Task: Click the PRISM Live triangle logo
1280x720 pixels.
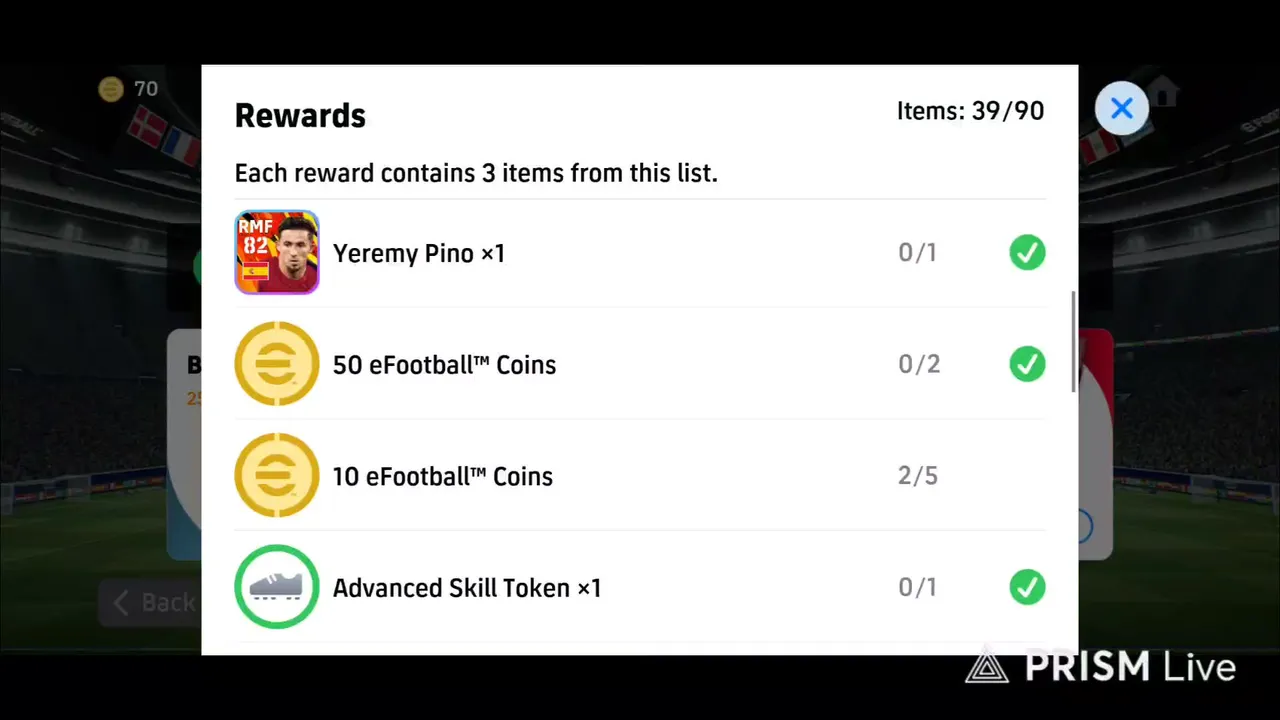Action: click(x=987, y=665)
